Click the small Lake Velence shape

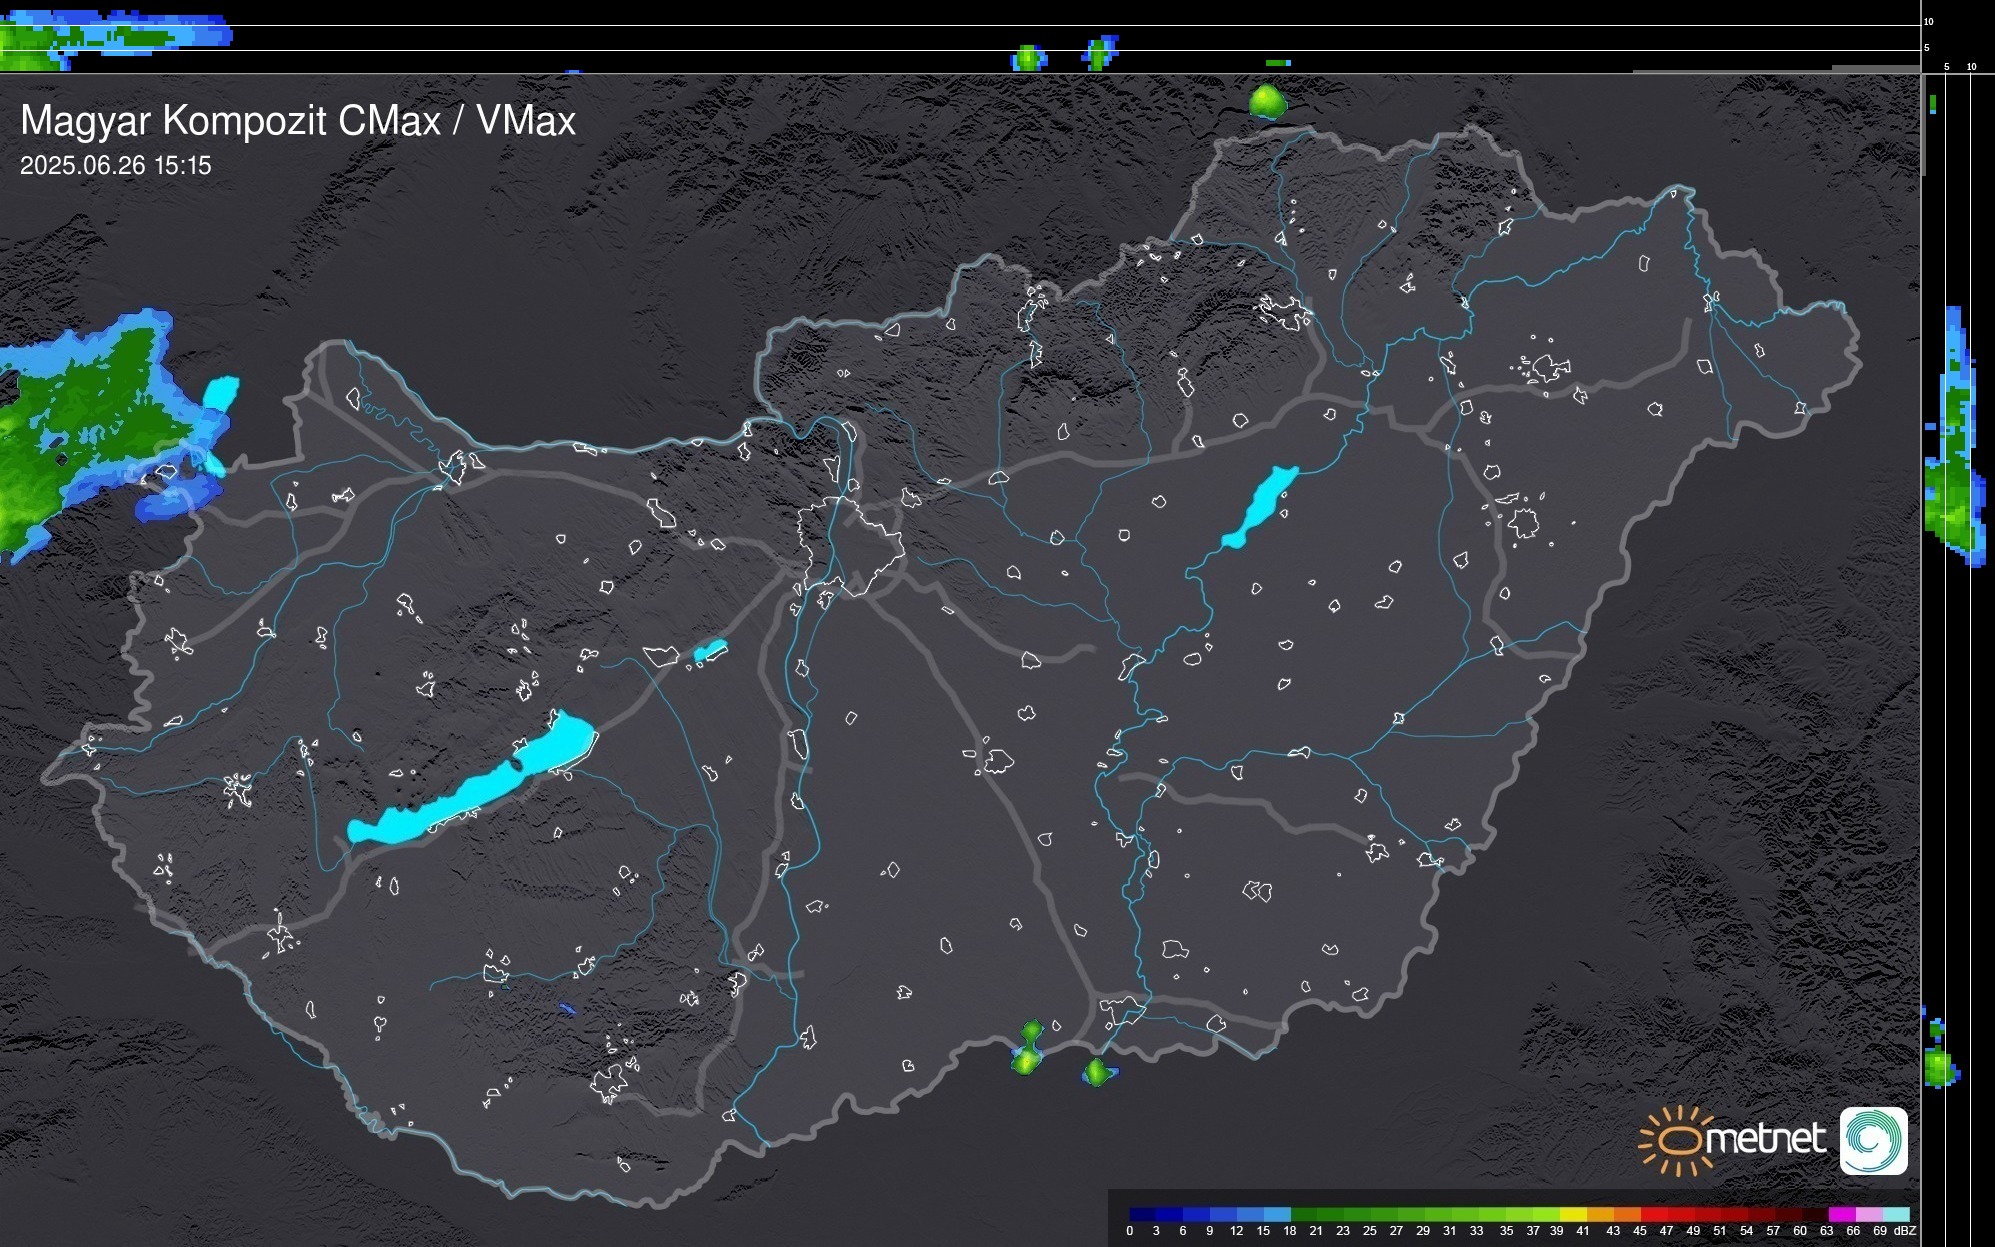coord(709,651)
